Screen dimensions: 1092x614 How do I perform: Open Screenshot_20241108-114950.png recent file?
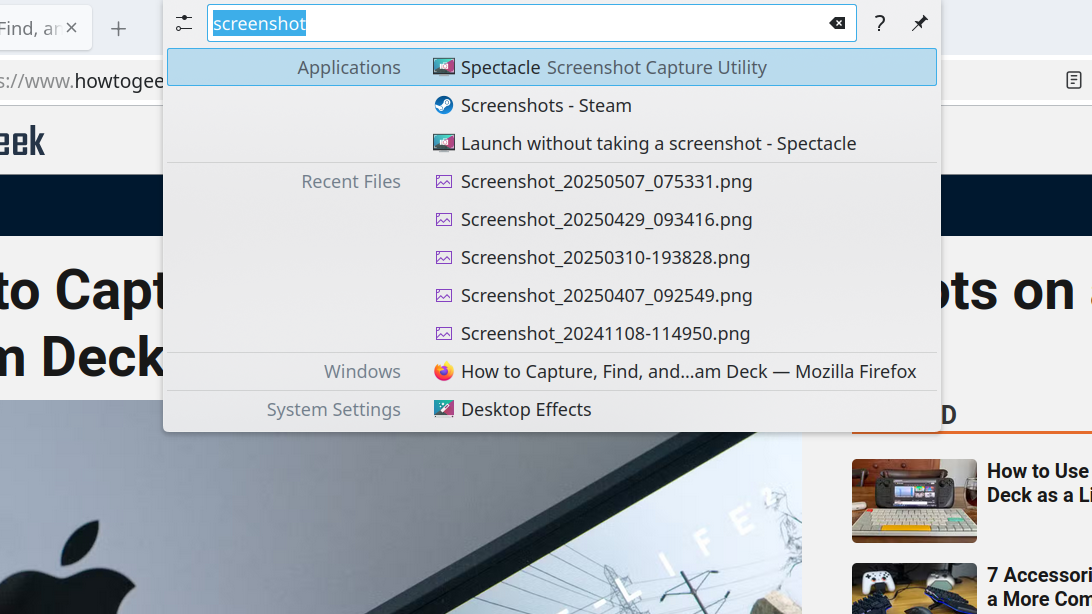[x=605, y=333]
